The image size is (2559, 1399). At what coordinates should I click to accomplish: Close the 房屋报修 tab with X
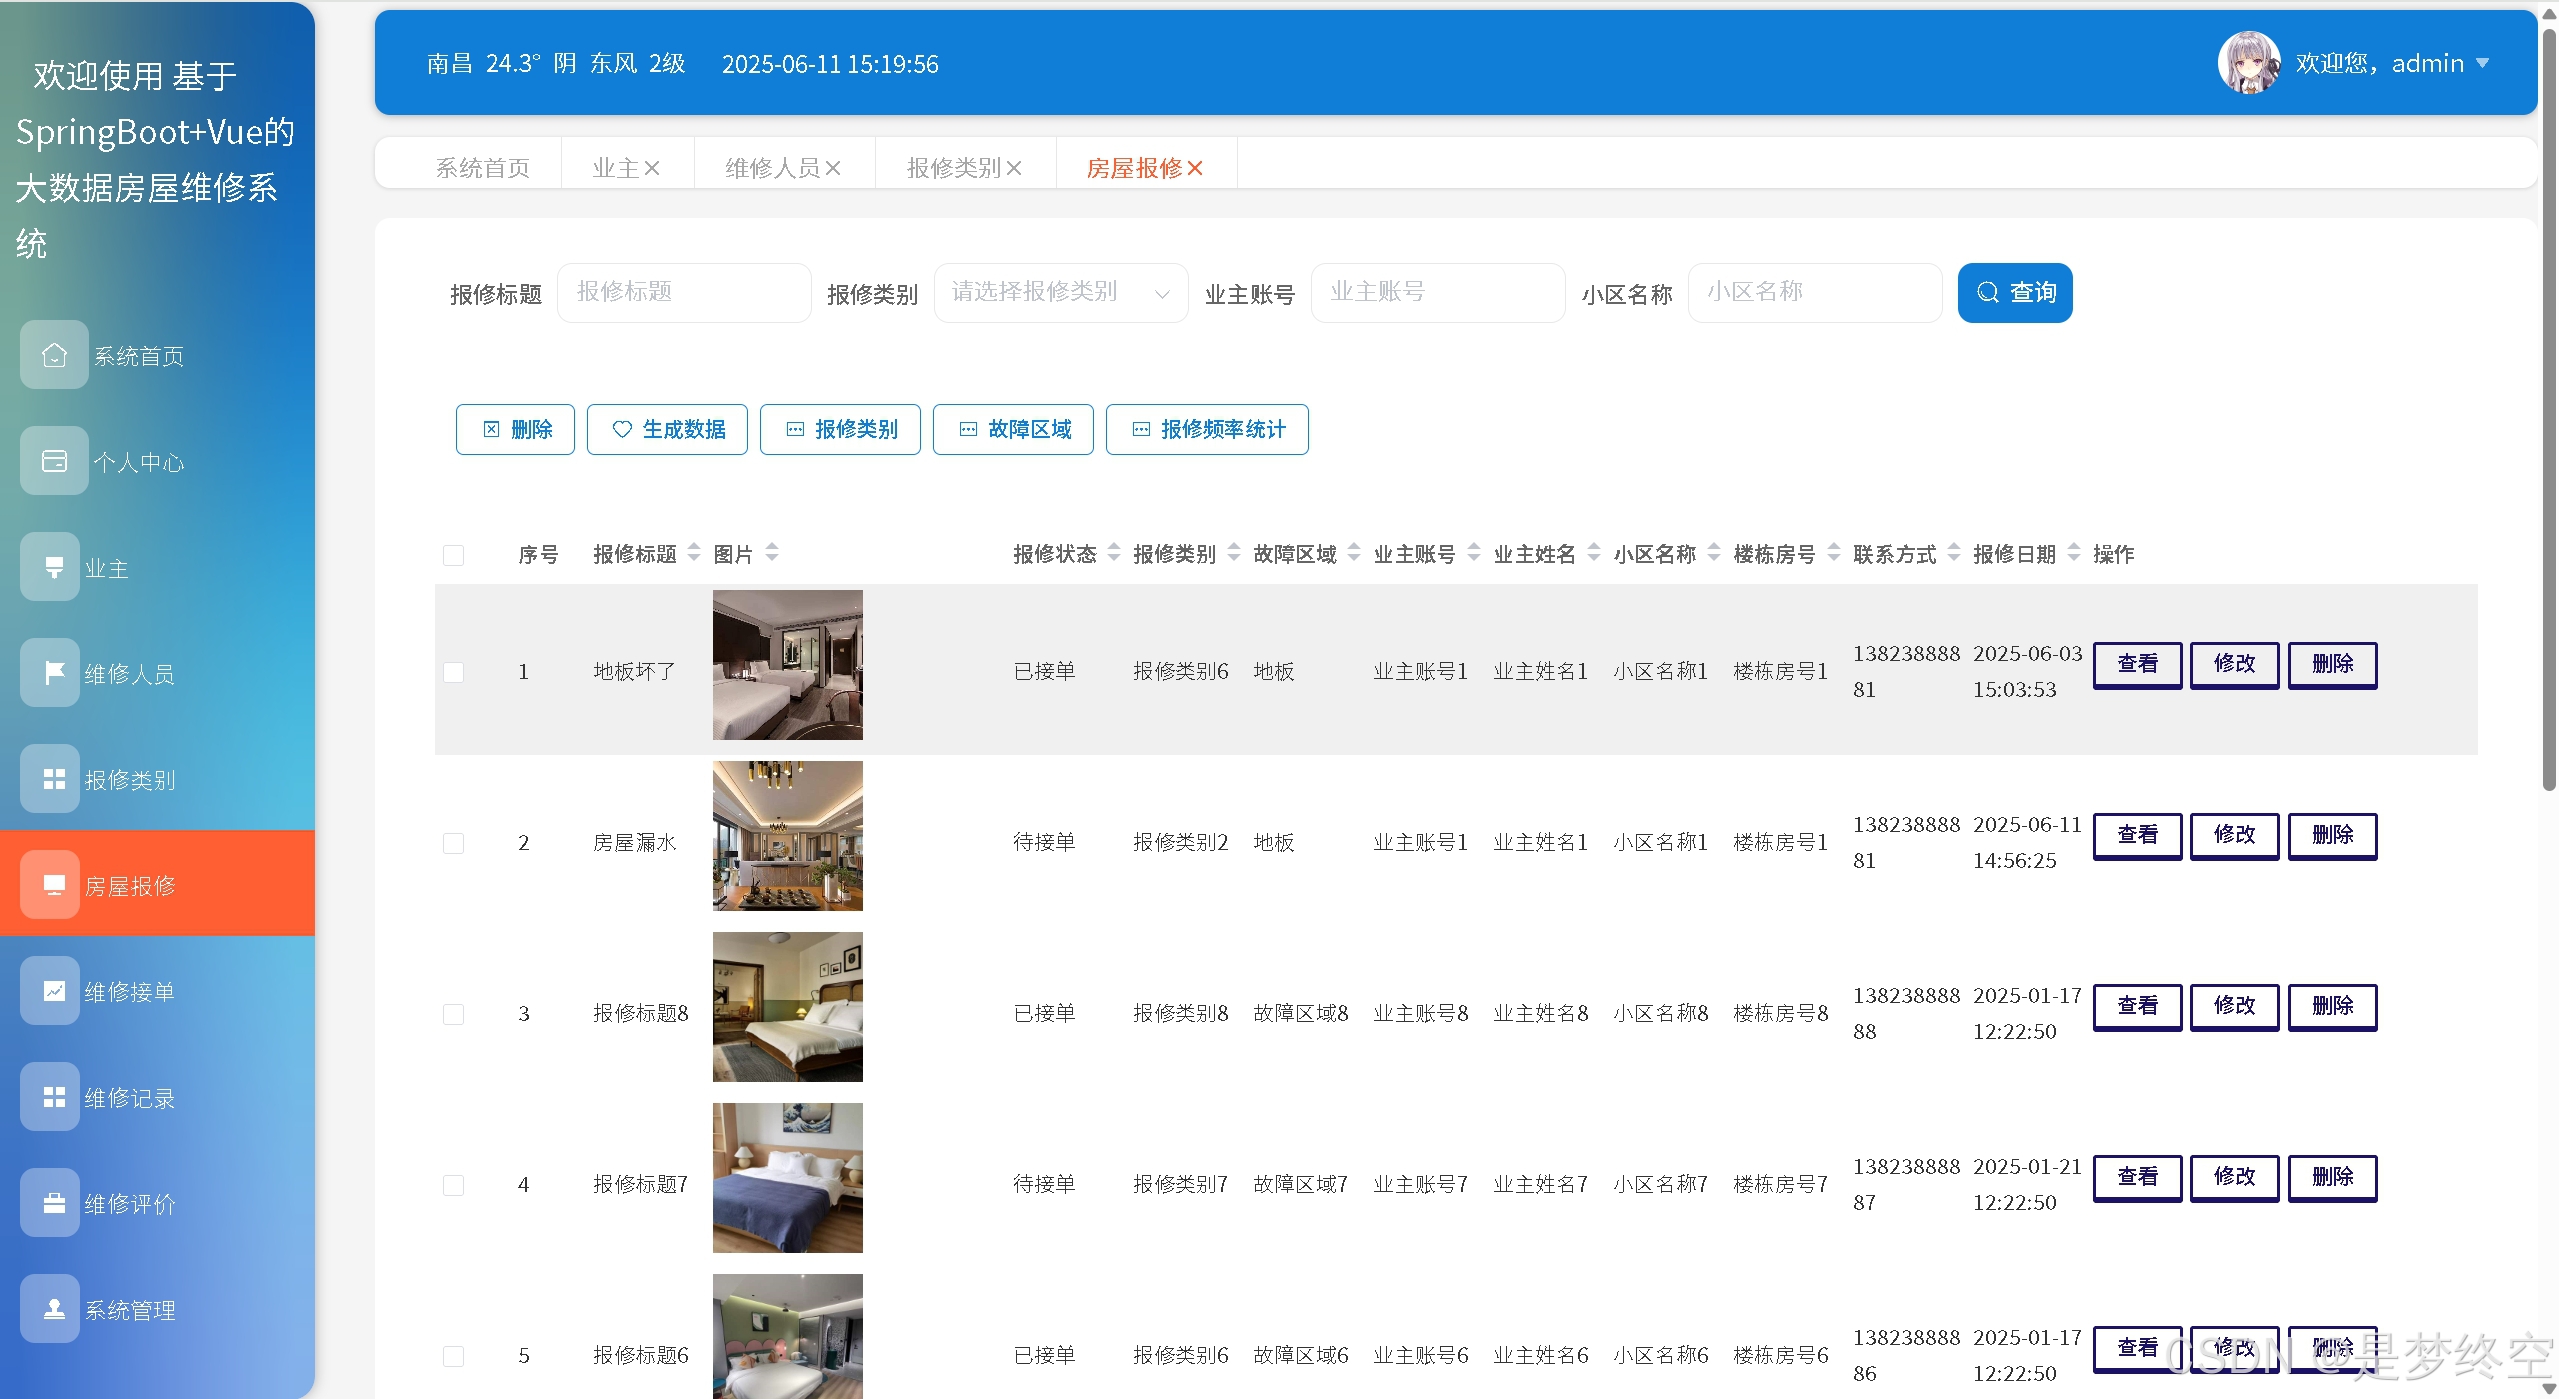(1195, 168)
